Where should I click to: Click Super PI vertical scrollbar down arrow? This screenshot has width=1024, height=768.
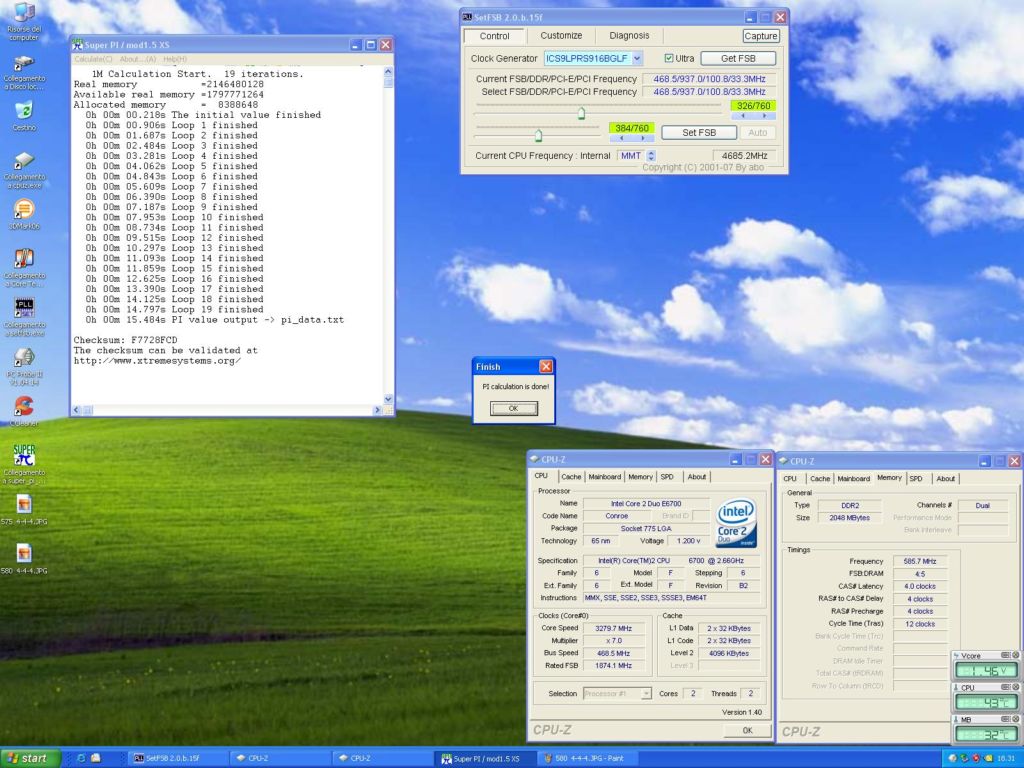click(x=389, y=399)
